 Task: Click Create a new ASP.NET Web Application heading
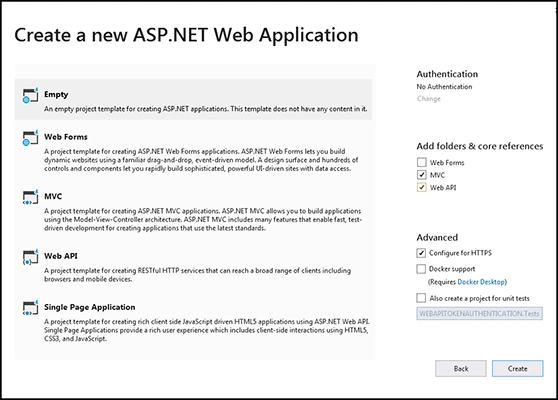[x=186, y=35]
